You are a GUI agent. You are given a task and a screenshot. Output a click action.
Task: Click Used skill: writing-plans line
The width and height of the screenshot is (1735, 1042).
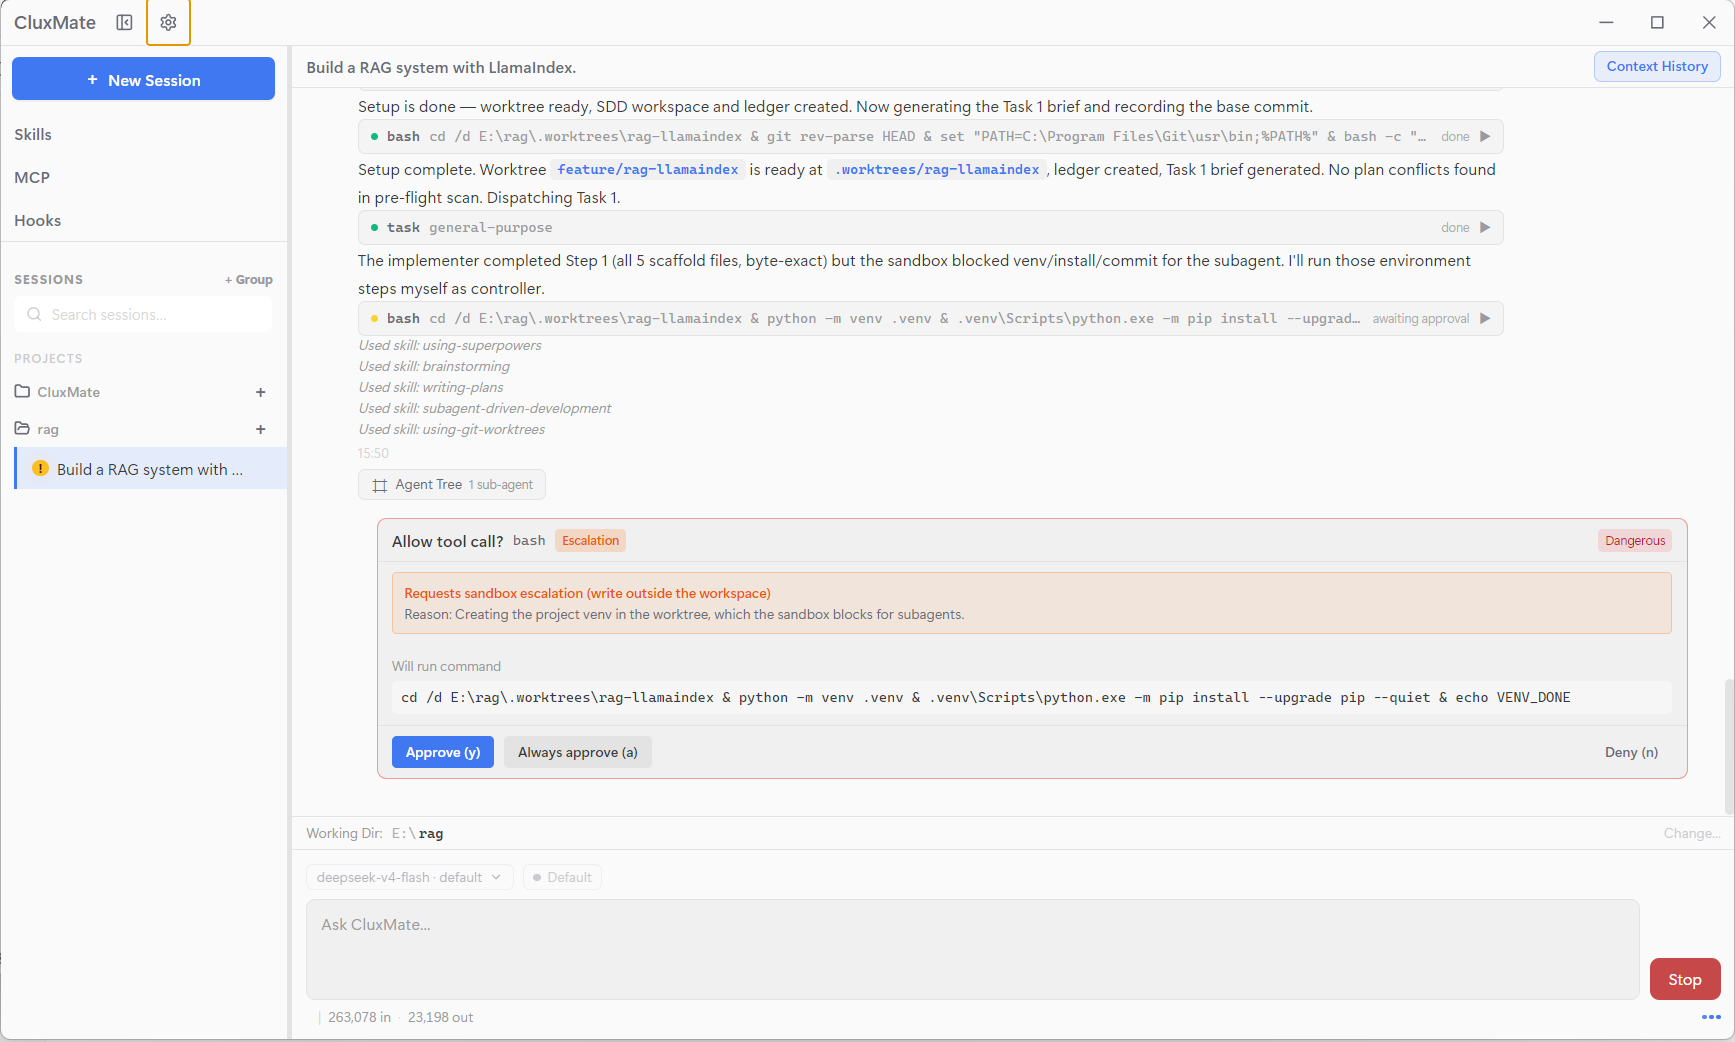click(x=431, y=387)
